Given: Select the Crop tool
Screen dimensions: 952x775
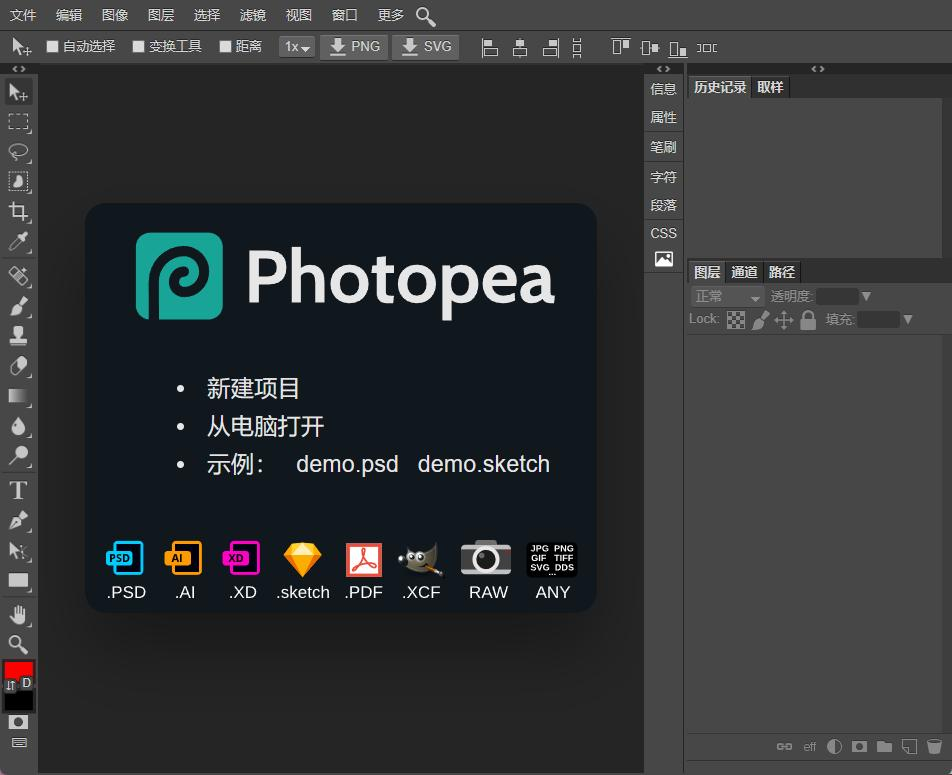Looking at the screenshot, I should 18,211.
